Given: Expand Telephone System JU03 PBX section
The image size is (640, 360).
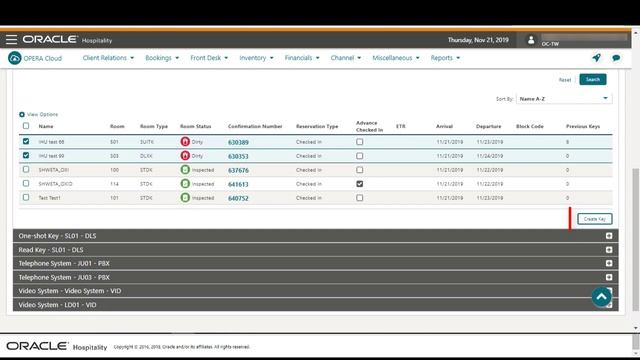Looking at the screenshot, I should [609, 277].
